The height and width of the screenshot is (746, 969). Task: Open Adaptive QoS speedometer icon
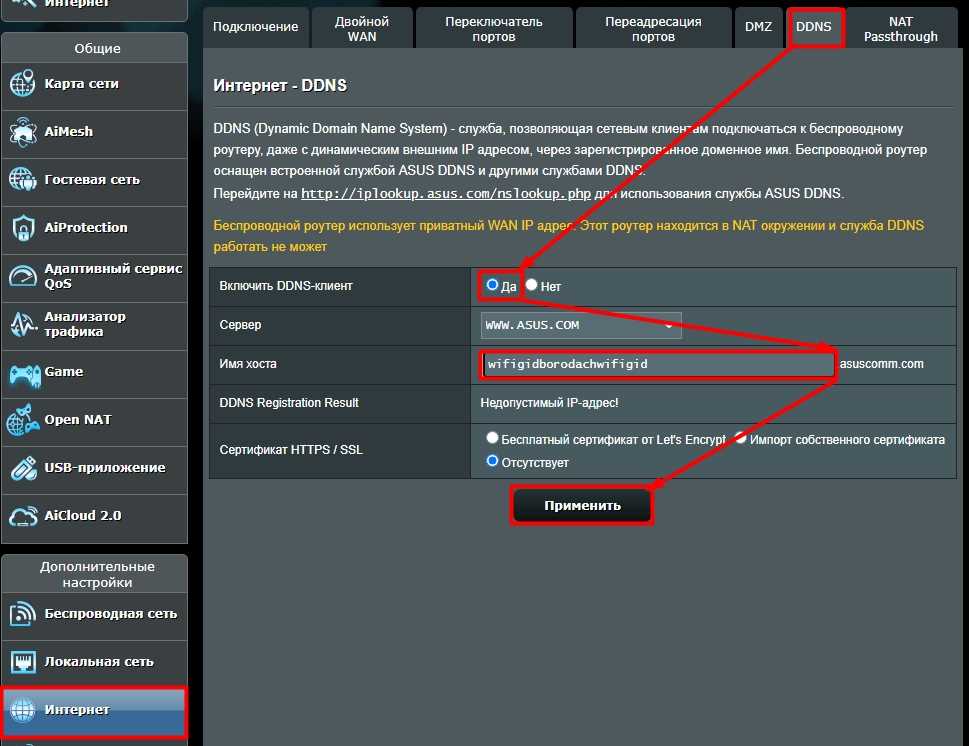[x=23, y=276]
